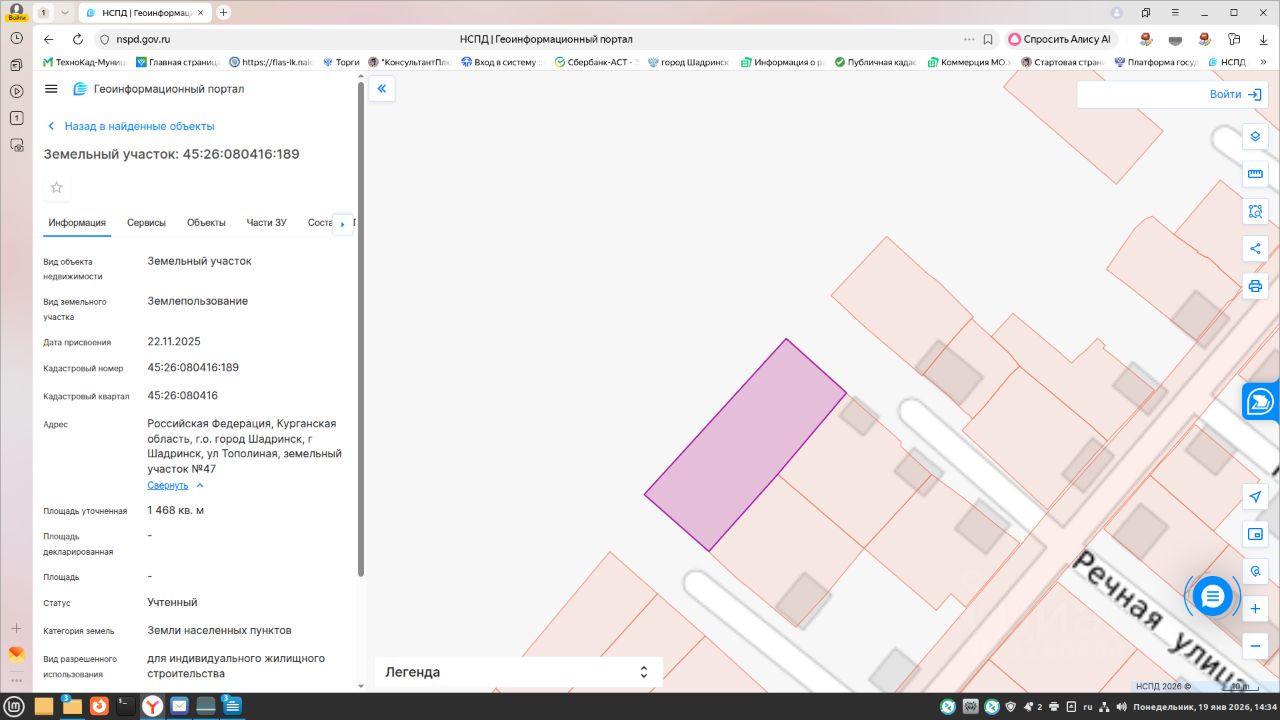Add parcel to favorites with star
The image size is (1280, 720).
57,187
